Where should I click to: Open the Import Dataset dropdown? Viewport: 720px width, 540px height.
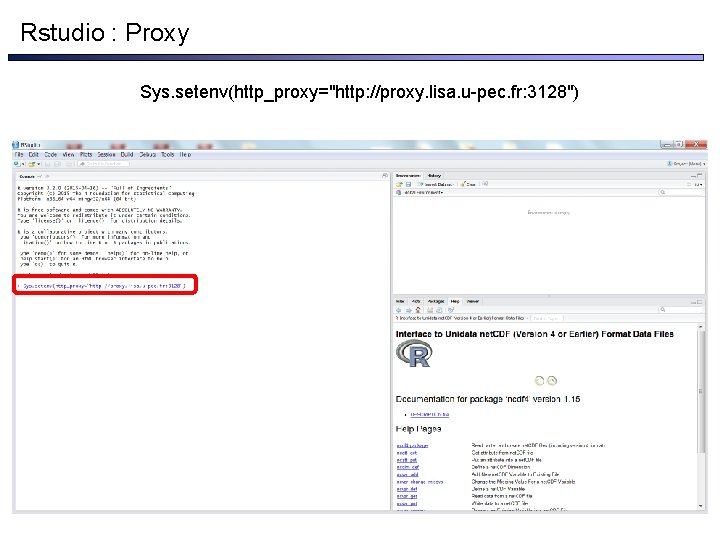[435, 184]
